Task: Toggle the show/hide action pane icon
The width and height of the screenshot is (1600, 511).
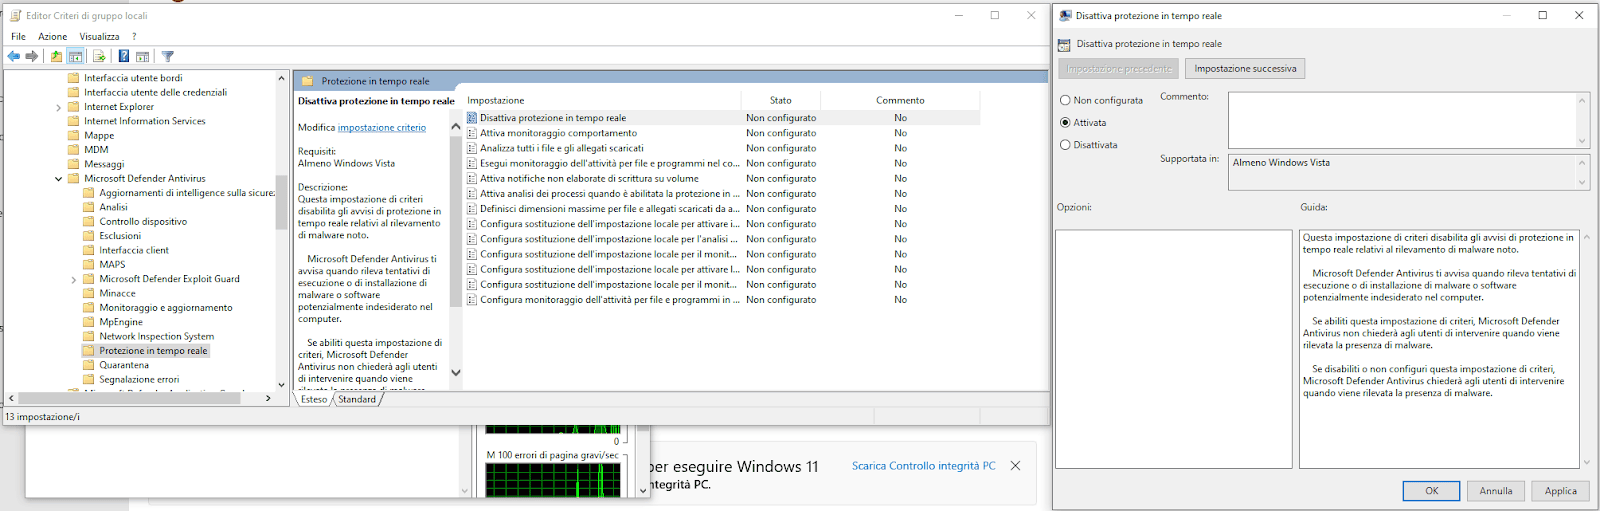Action: tap(143, 57)
